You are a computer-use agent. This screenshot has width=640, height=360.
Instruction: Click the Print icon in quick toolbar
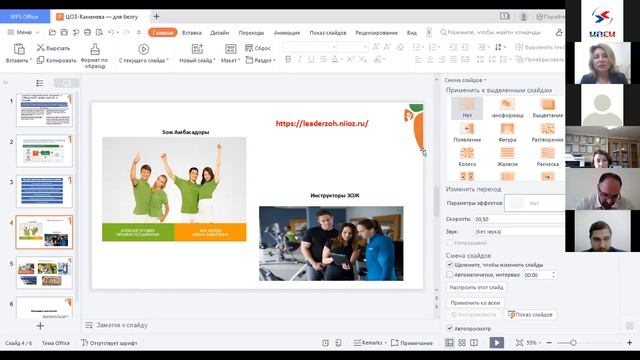(x=87, y=32)
